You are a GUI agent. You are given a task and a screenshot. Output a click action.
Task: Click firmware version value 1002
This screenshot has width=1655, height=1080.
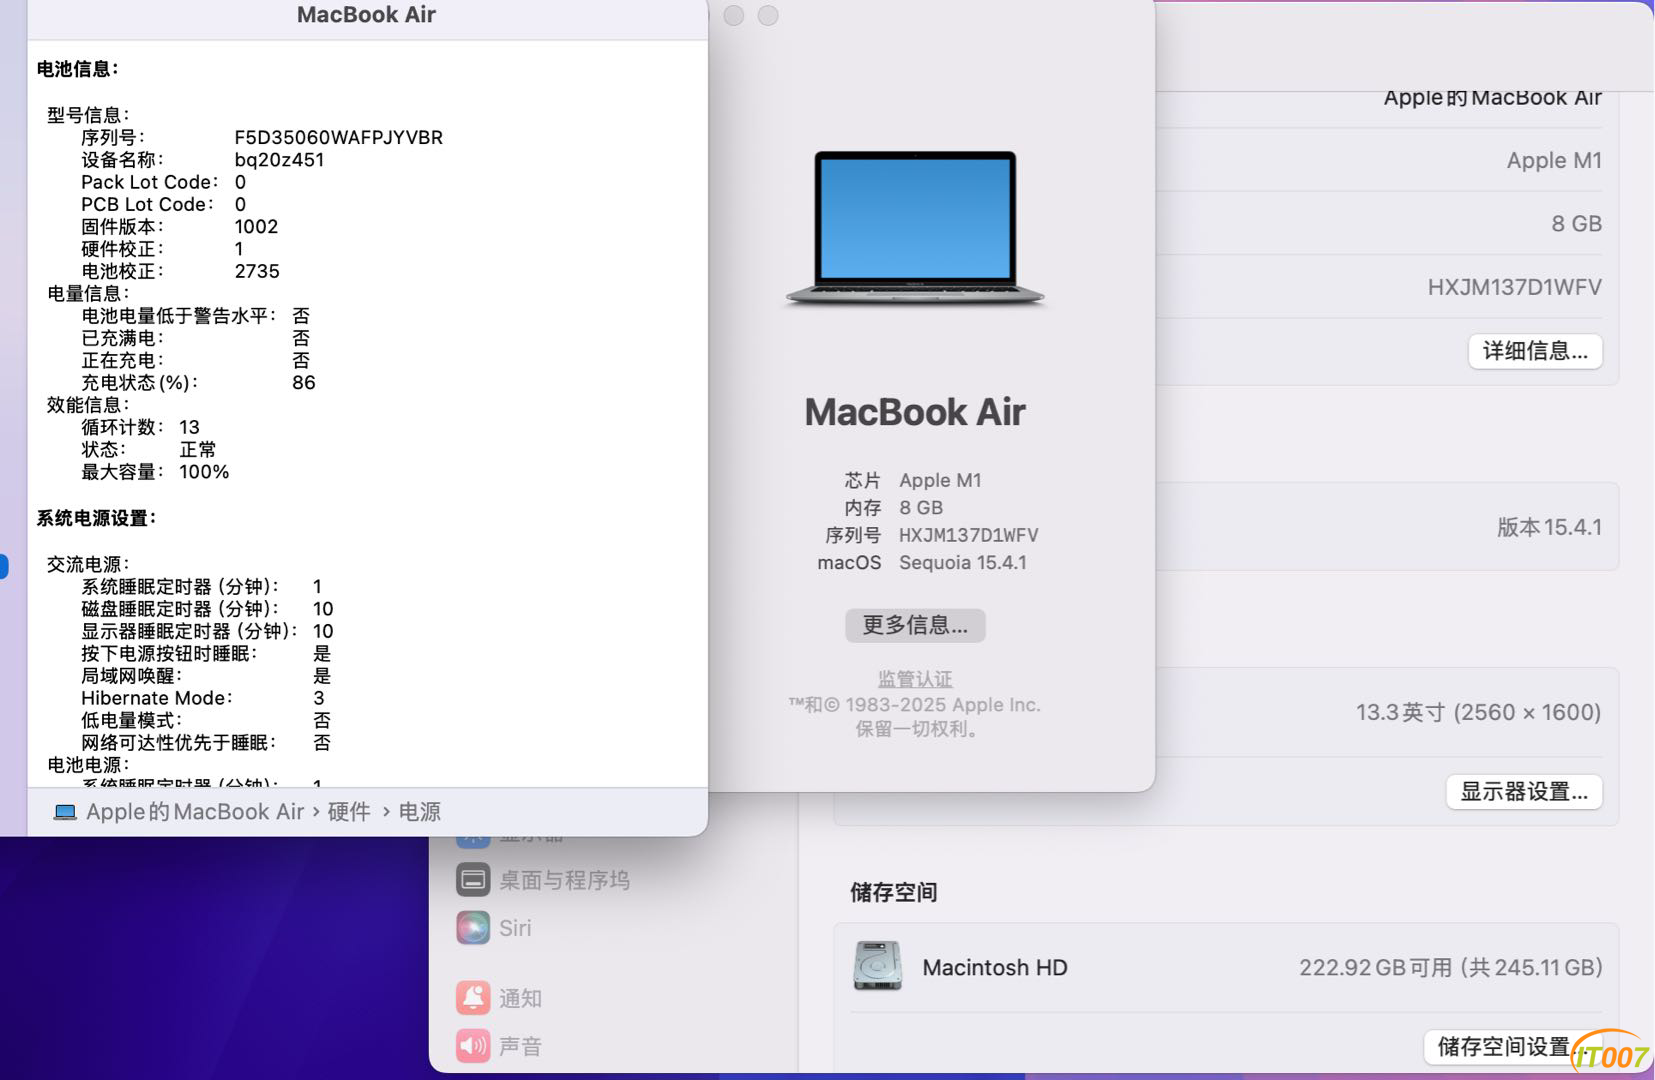pyautogui.click(x=256, y=227)
